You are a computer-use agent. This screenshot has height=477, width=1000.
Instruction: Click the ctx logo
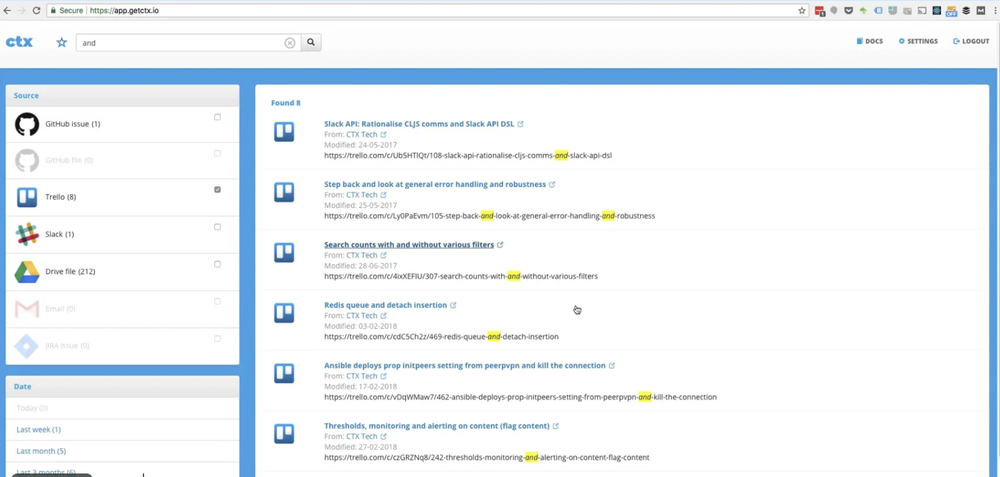[x=19, y=42]
